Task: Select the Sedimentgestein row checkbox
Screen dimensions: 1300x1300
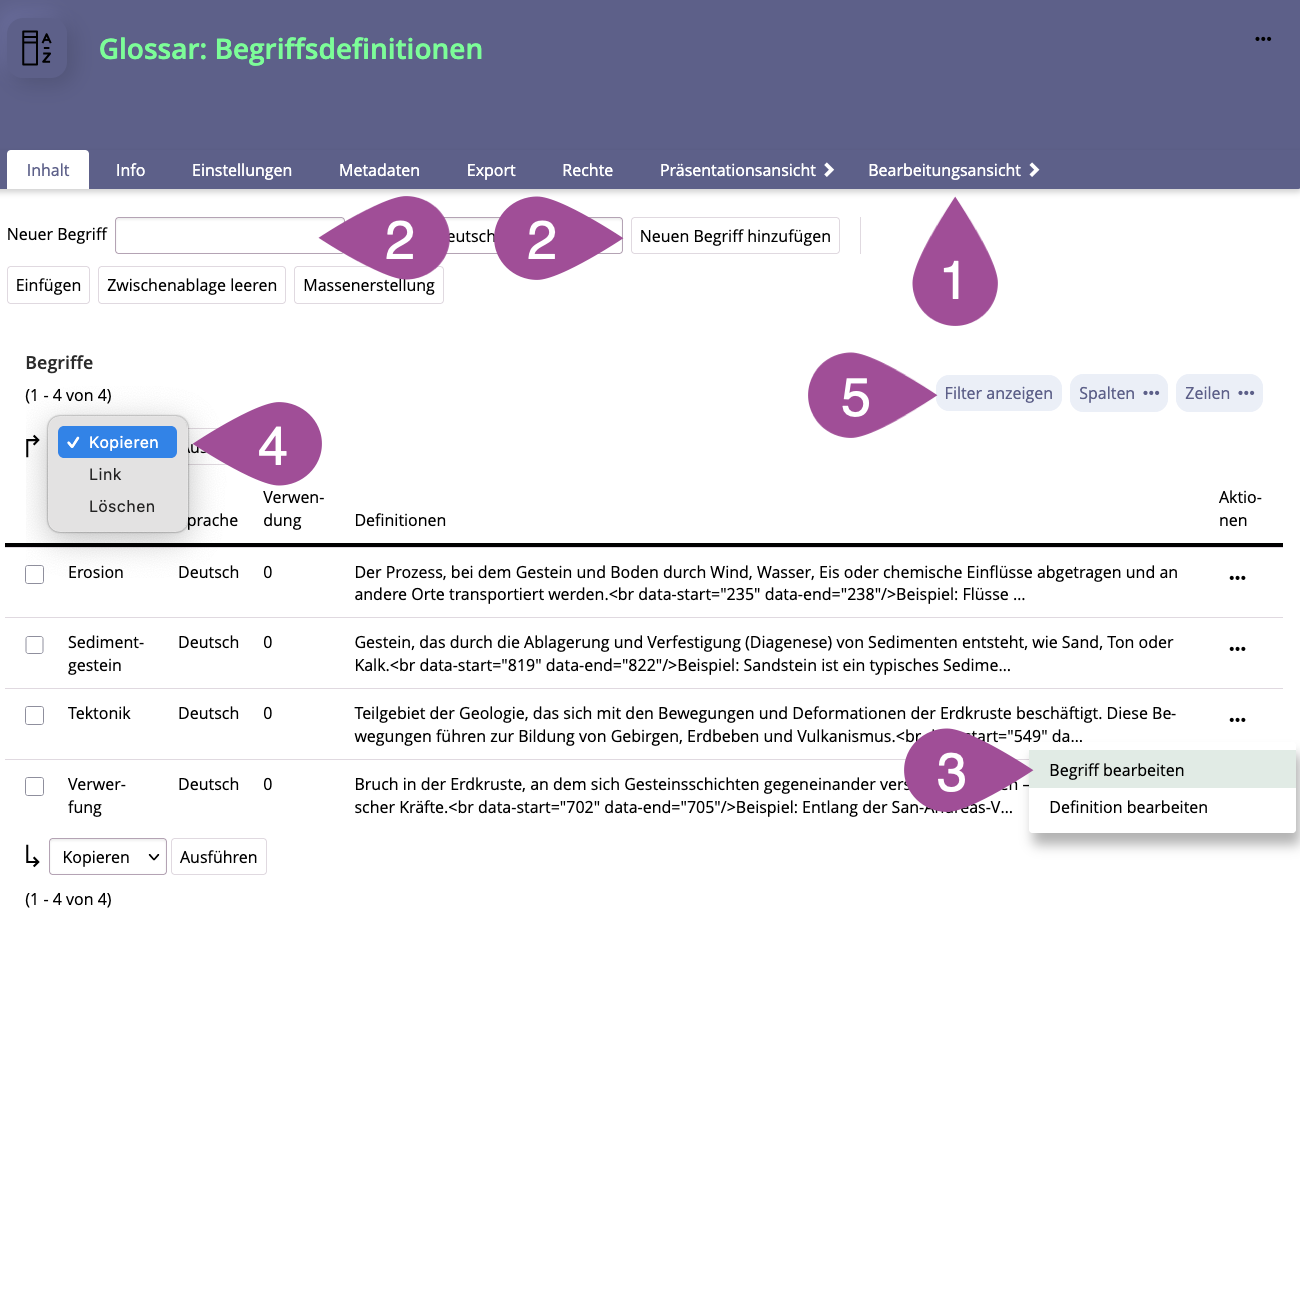Action: click(35, 645)
